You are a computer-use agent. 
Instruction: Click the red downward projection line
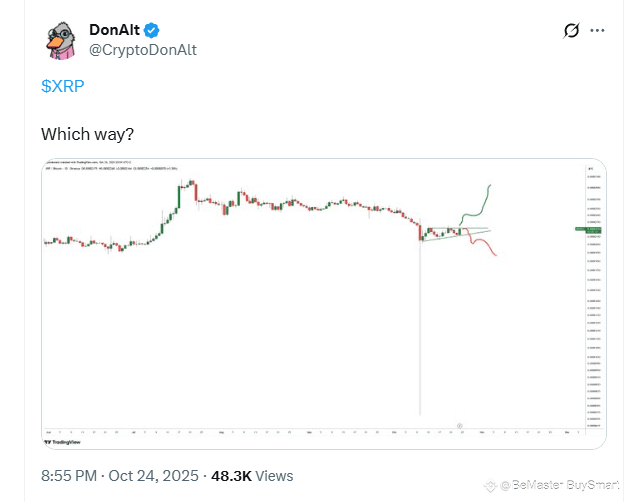pyautogui.click(x=481, y=242)
